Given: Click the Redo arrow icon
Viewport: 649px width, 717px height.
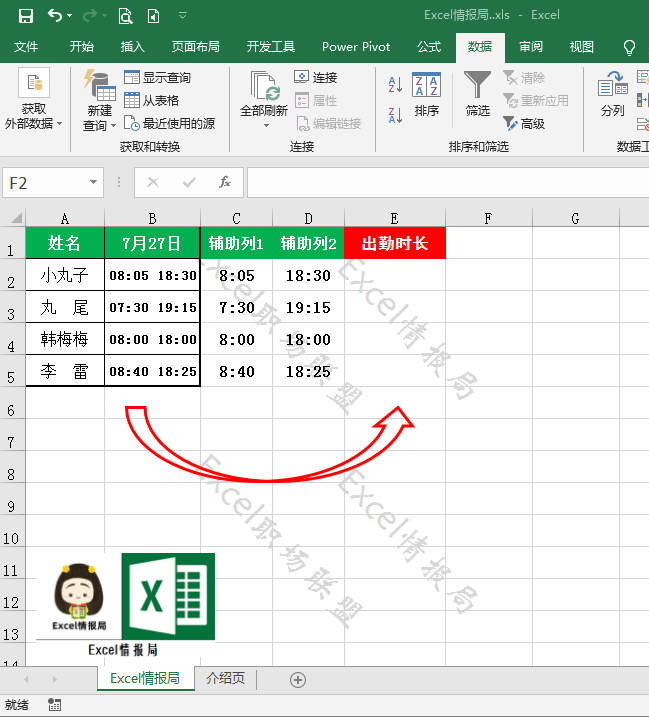Looking at the screenshot, I should click(x=90, y=16).
